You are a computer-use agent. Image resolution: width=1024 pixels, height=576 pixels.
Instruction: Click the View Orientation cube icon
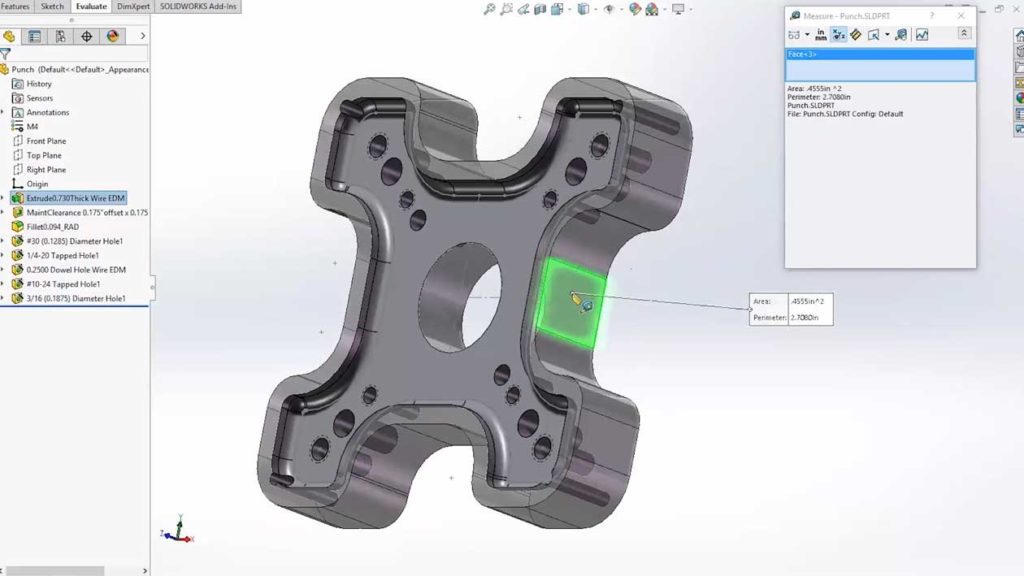pos(555,9)
